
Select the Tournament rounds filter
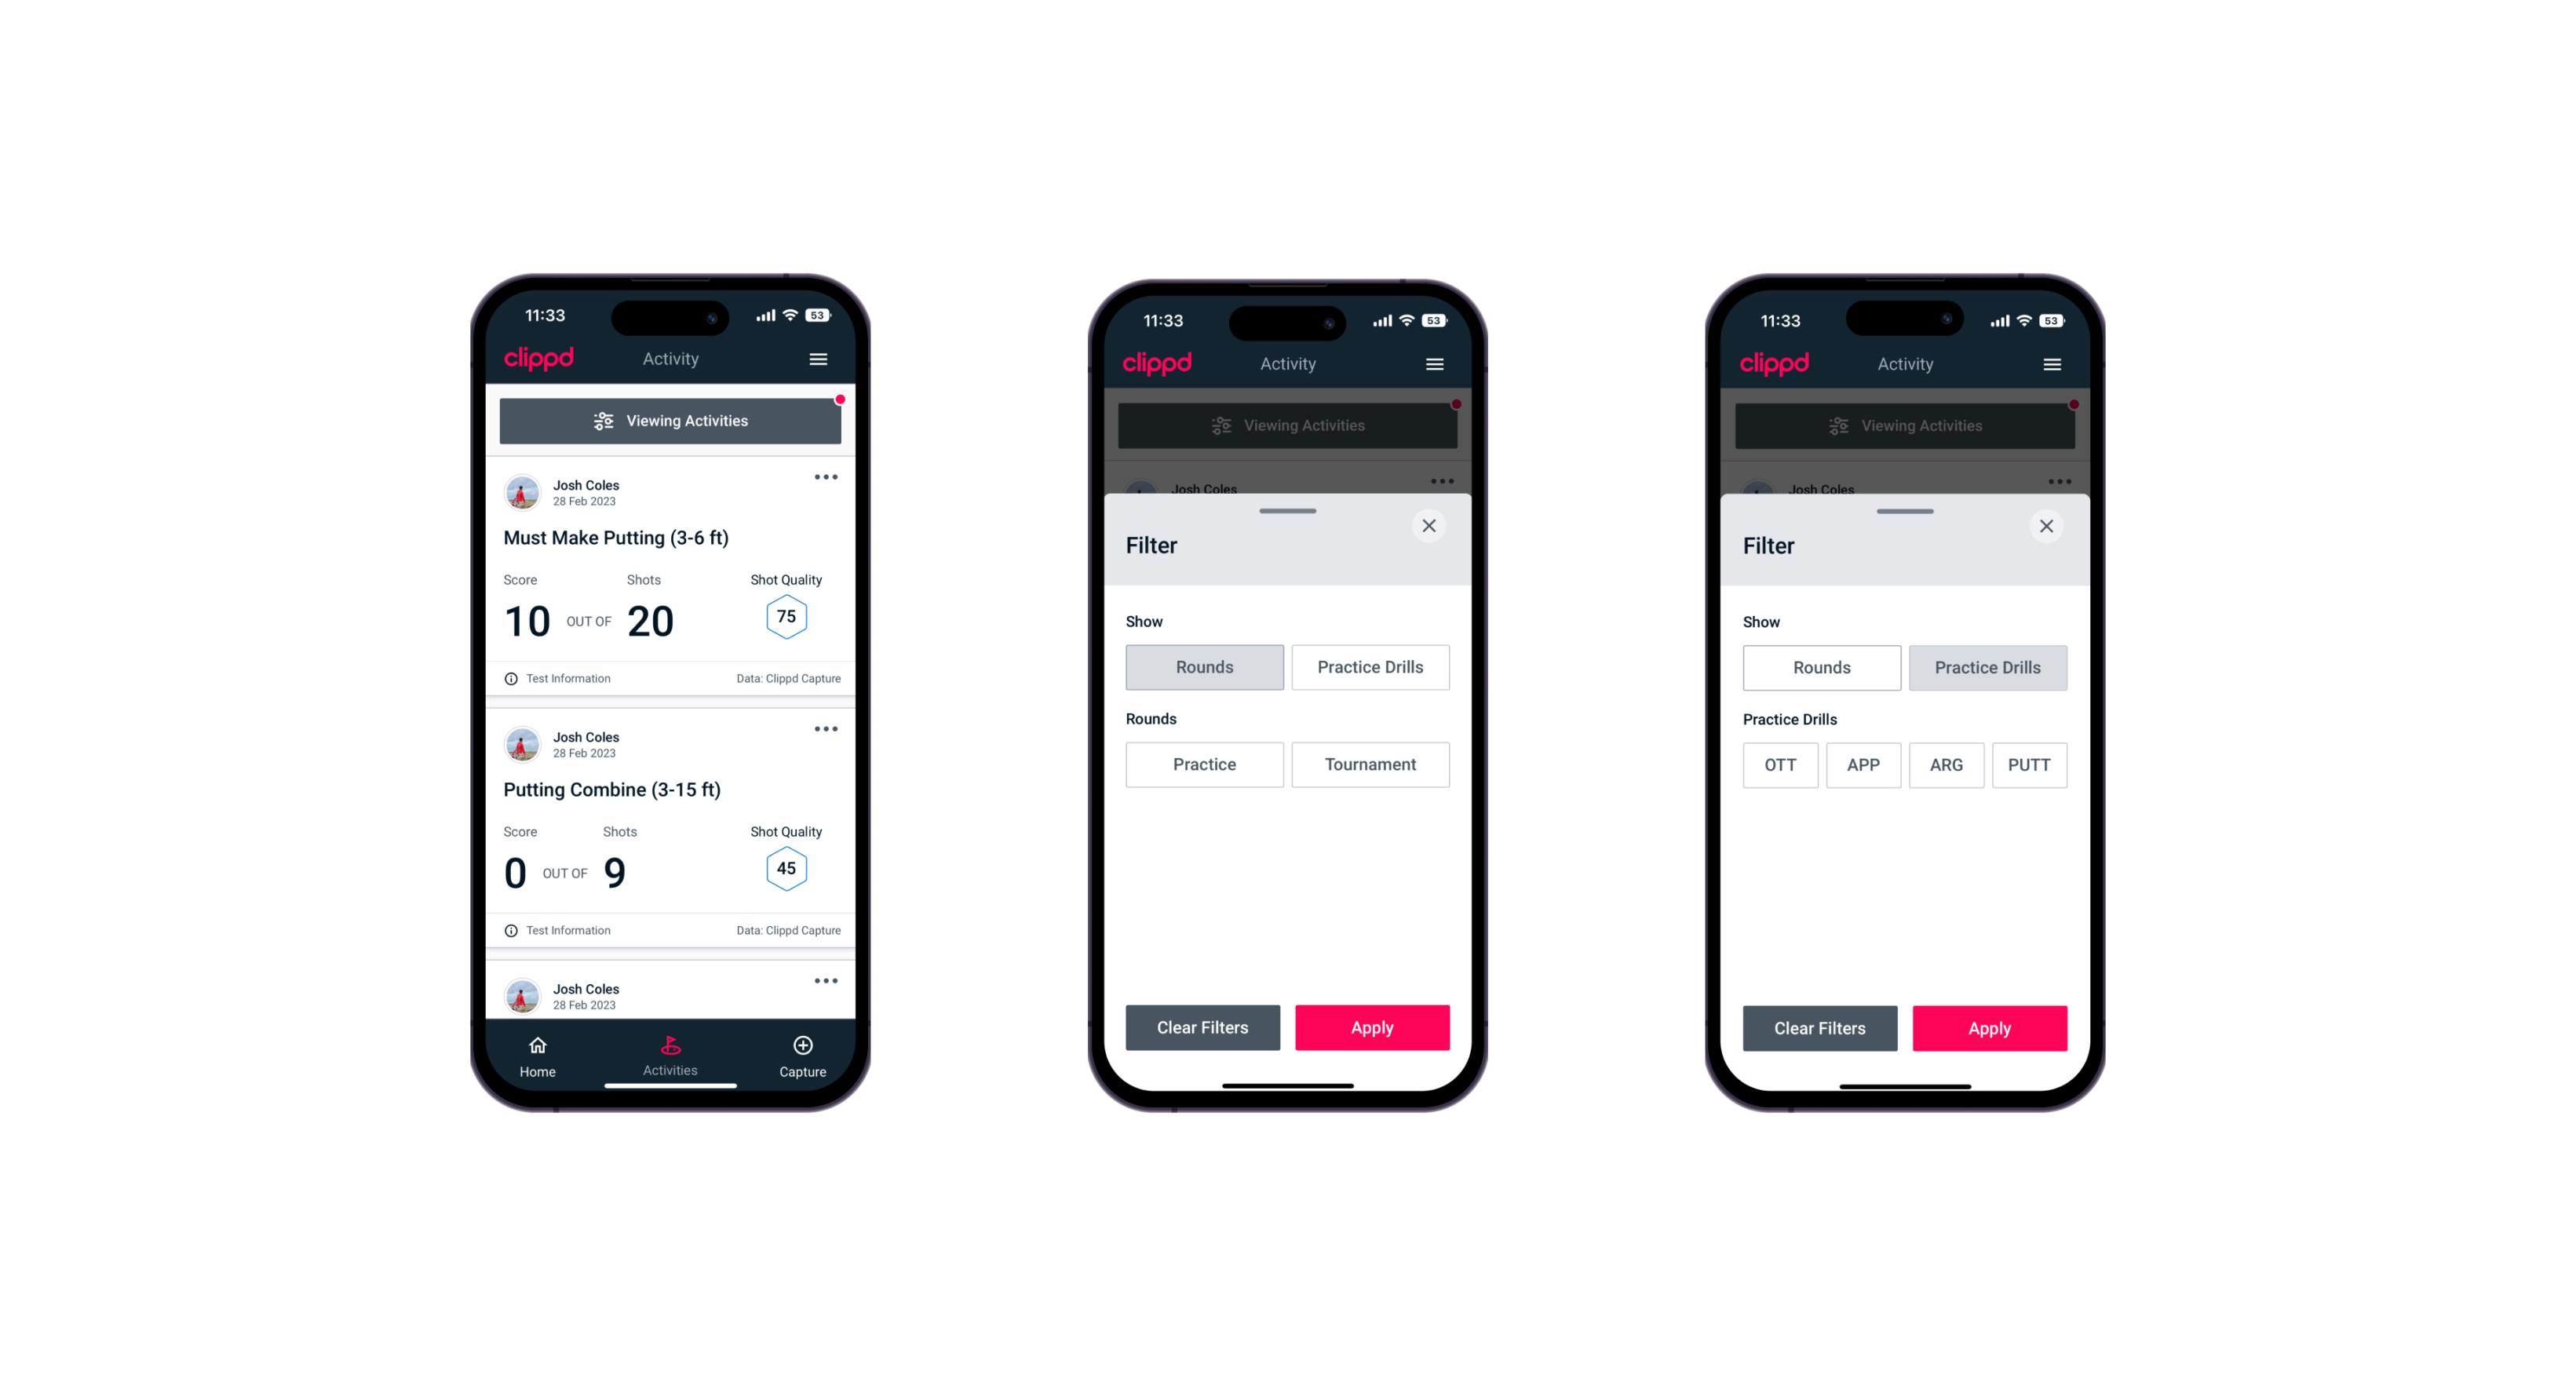tap(1367, 763)
